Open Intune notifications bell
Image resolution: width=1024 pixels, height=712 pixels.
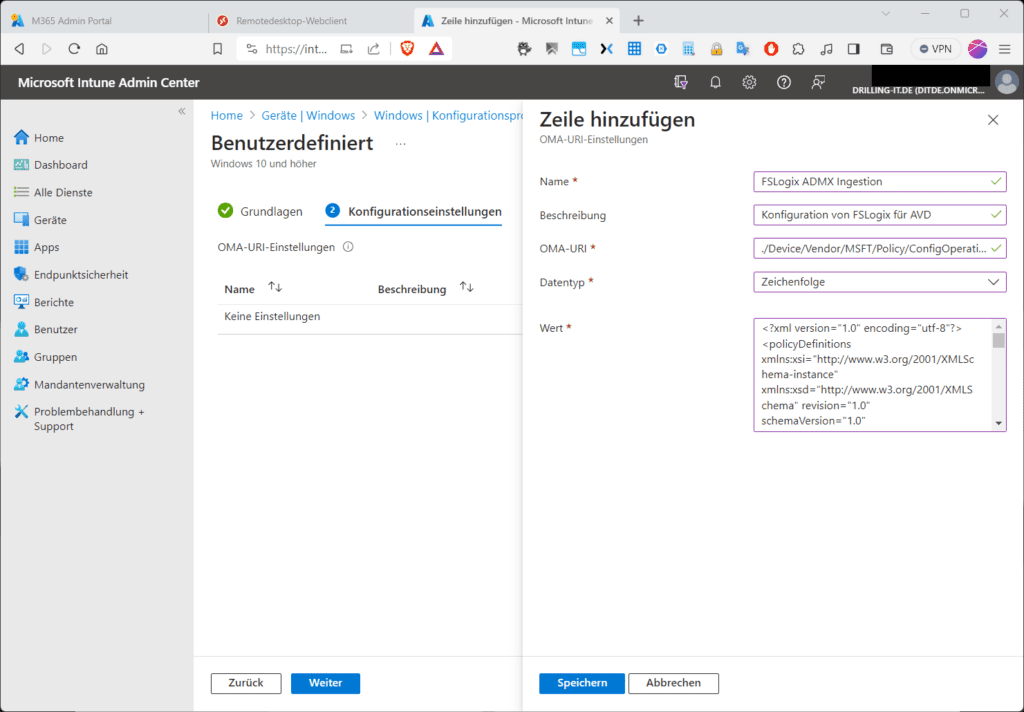click(x=715, y=82)
